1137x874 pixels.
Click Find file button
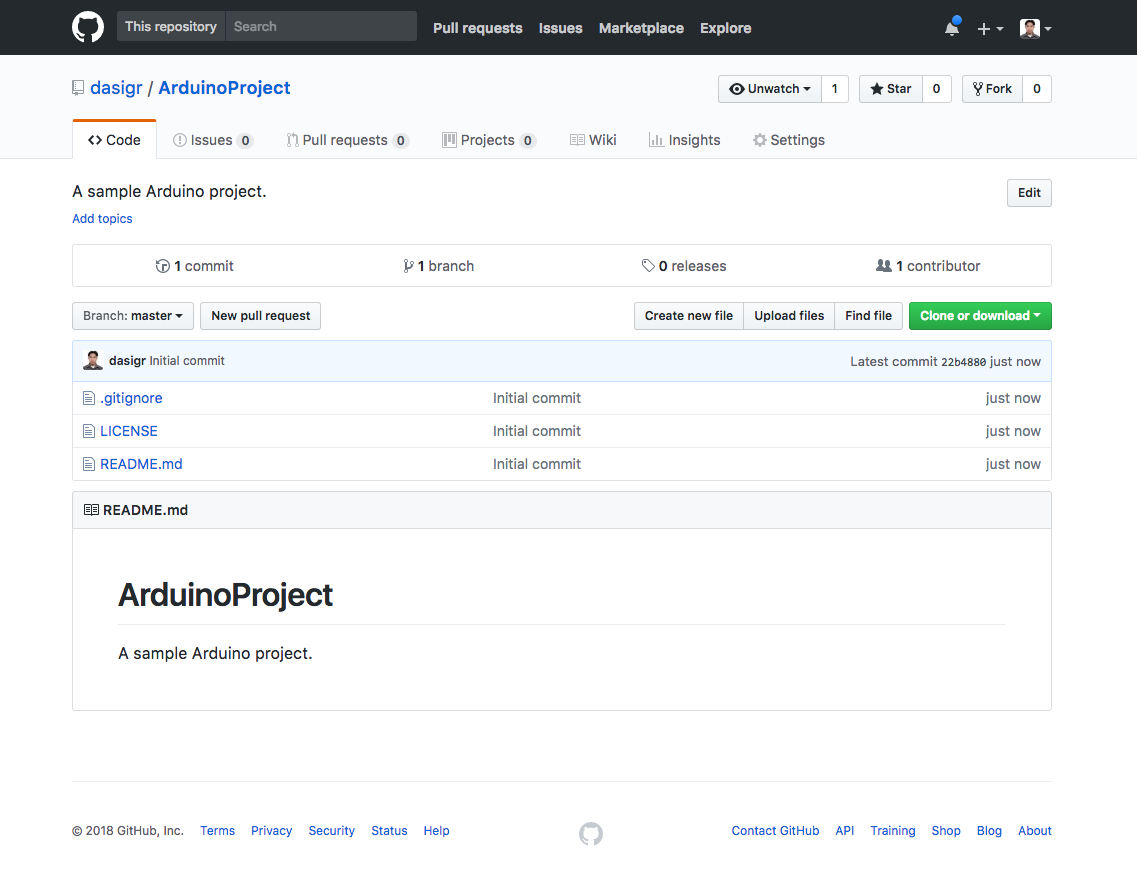(869, 316)
